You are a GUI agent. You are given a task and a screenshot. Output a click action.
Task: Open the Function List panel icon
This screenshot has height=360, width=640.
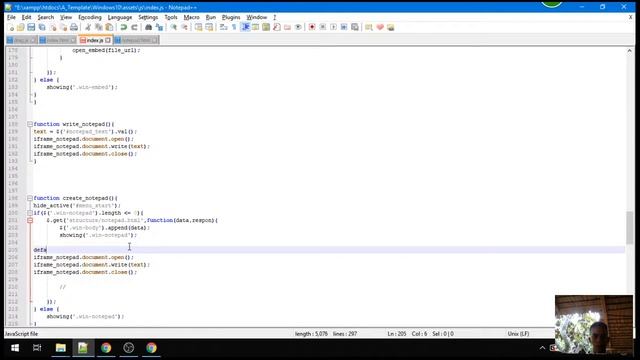[x=277, y=27]
